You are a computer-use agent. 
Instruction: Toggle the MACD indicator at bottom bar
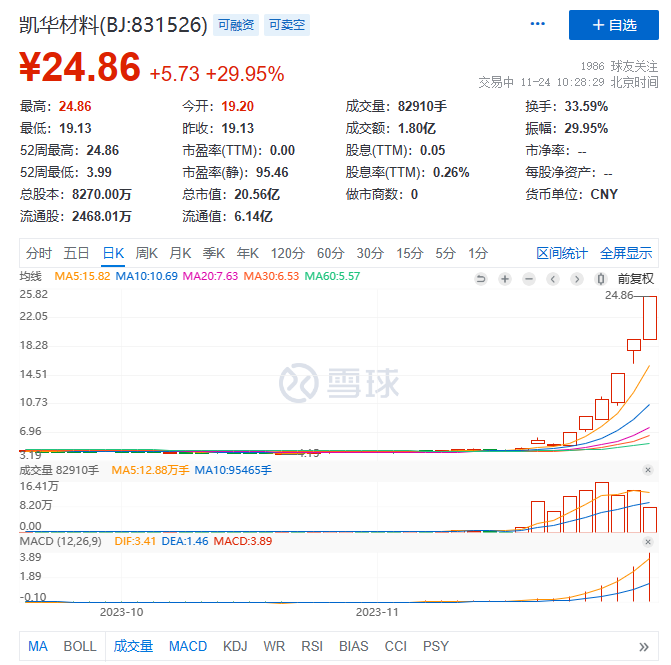click(188, 646)
